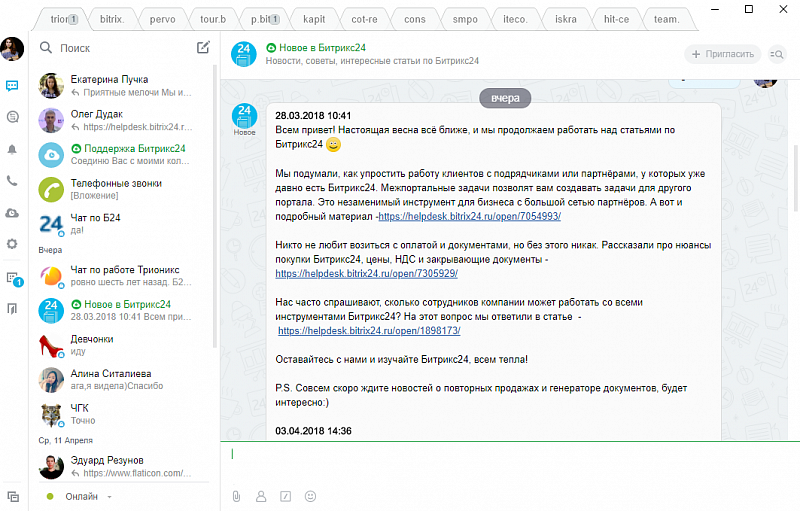Switch to the iskra tab

tap(566, 19)
